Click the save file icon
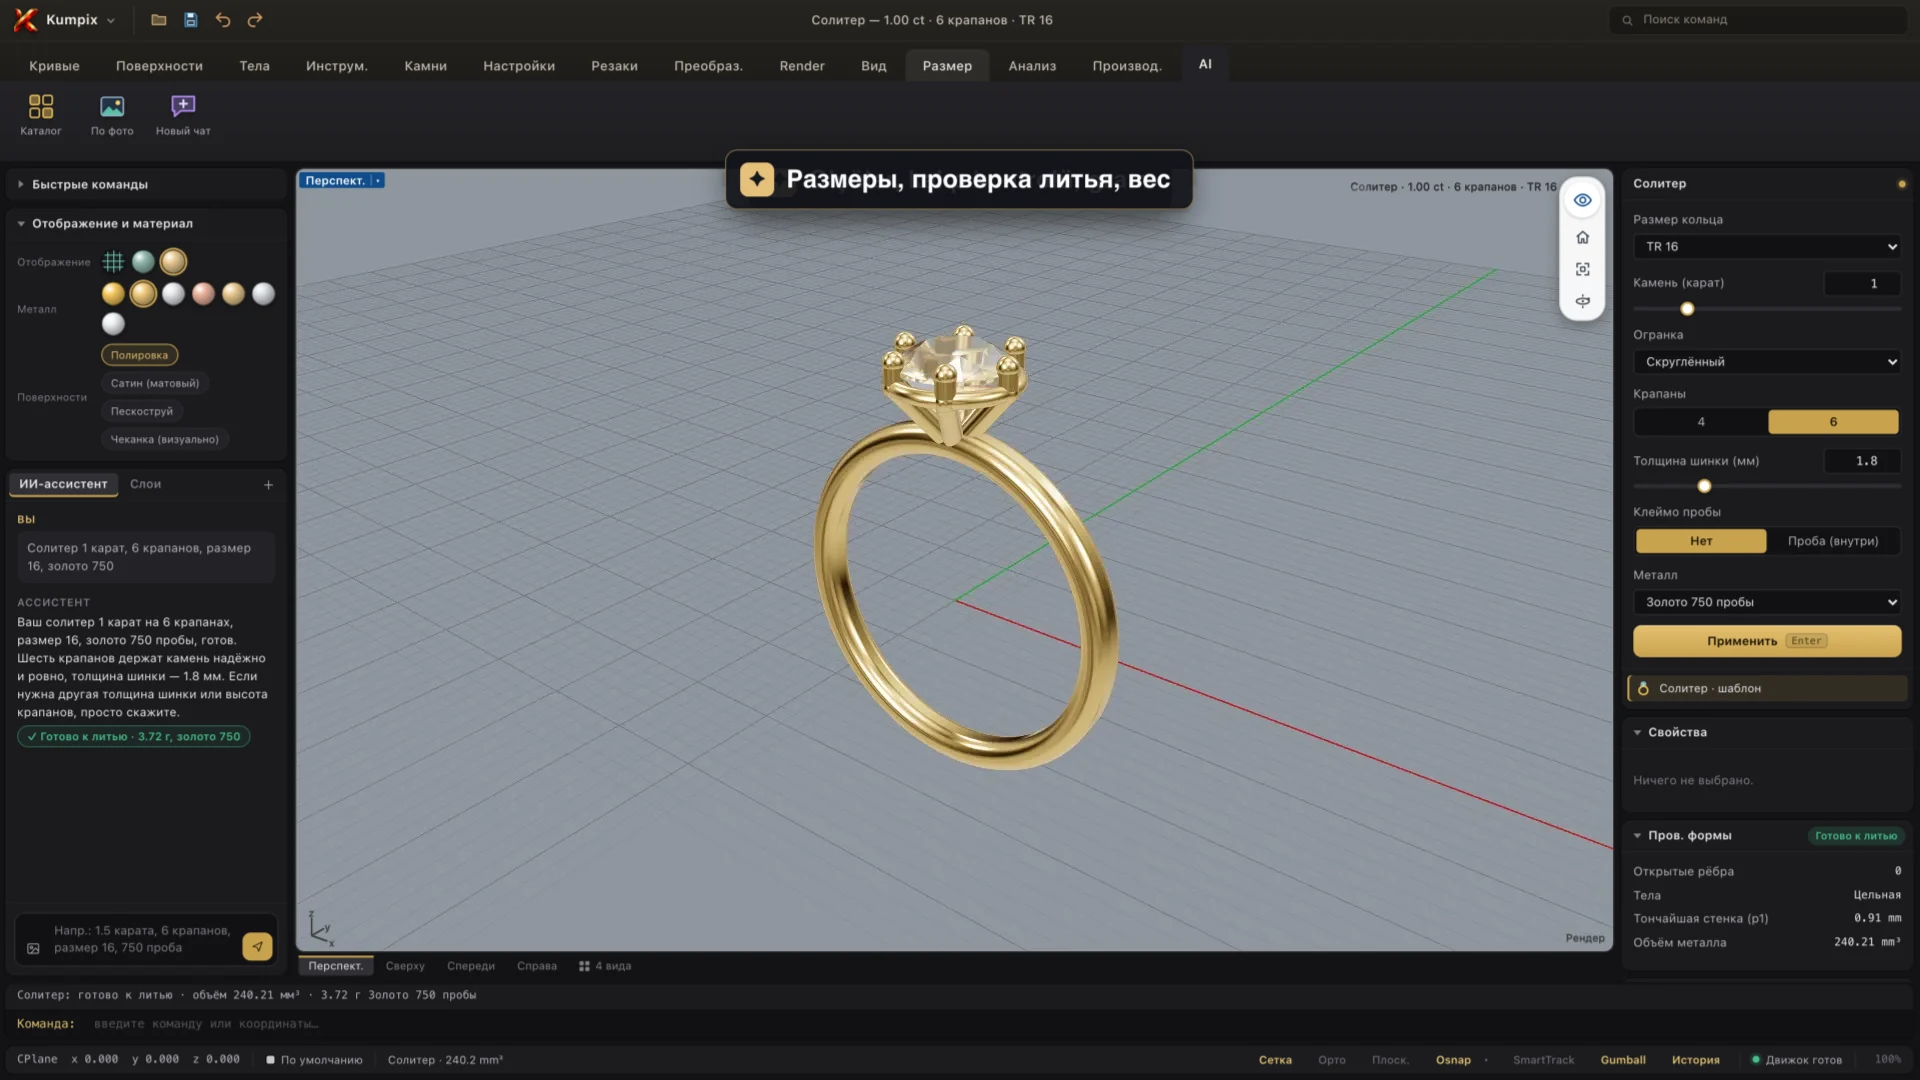The height and width of the screenshot is (1080, 1920). pos(191,20)
